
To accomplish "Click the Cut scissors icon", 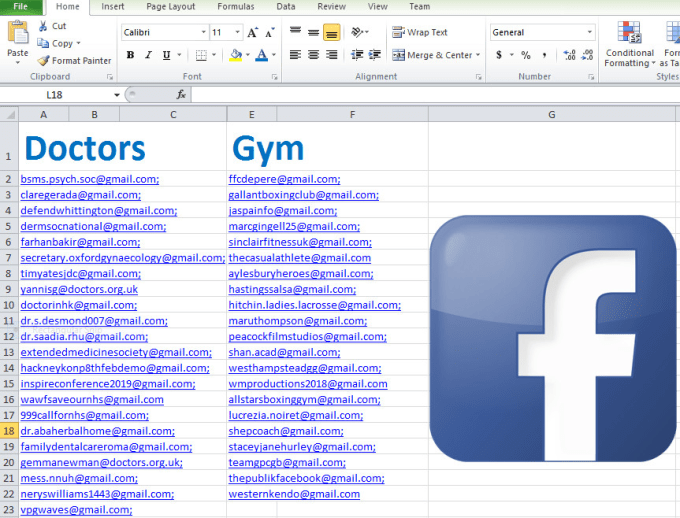I will pyautogui.click(x=44, y=27).
